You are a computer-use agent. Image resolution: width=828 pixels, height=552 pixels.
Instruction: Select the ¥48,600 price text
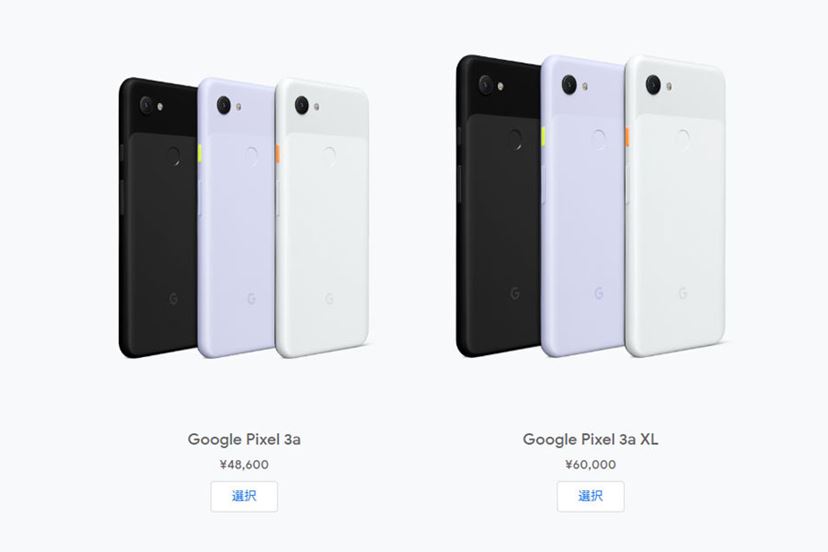click(244, 464)
